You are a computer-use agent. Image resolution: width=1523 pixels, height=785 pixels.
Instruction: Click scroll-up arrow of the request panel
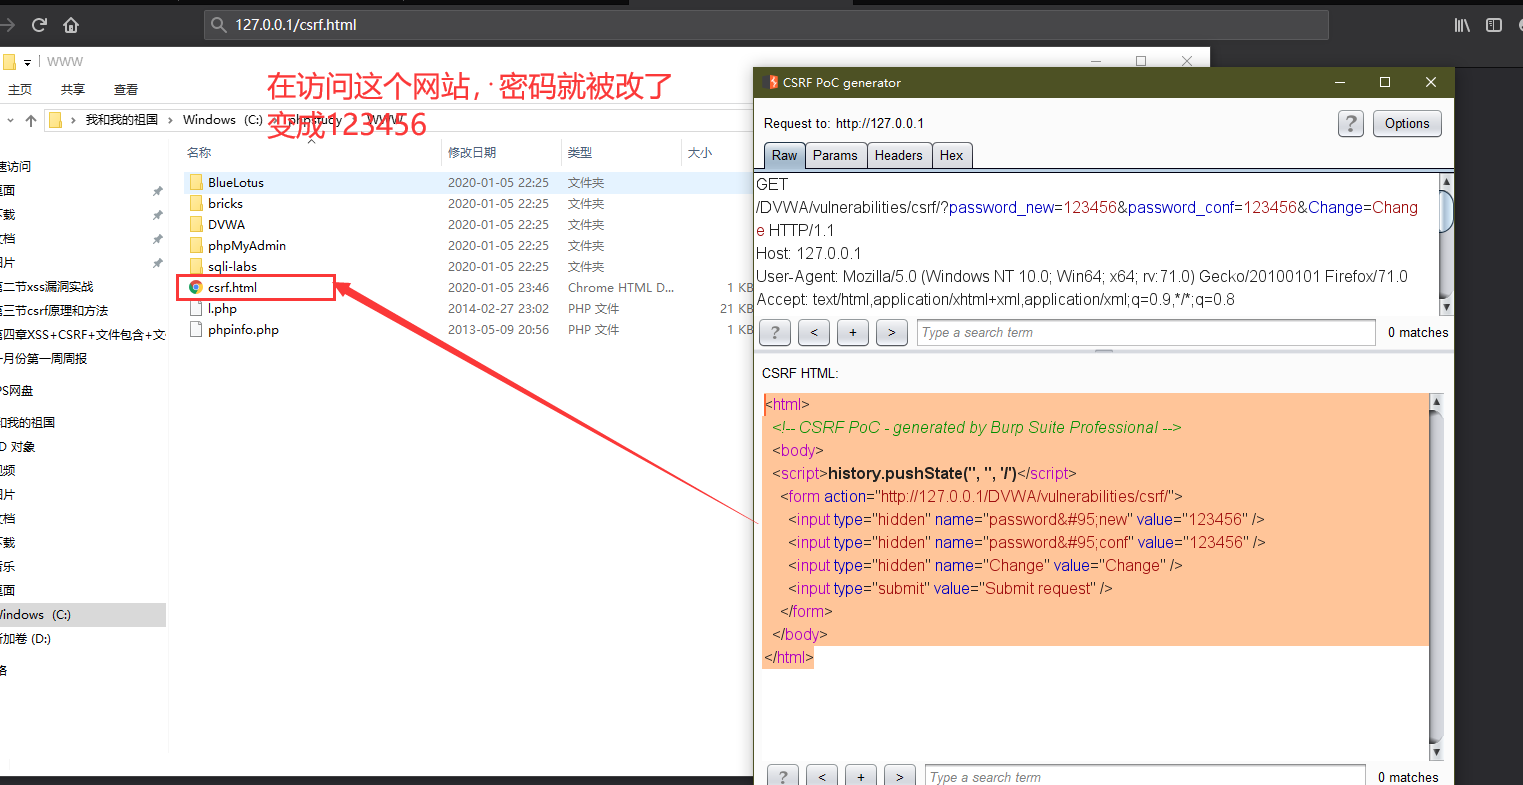point(1445,181)
